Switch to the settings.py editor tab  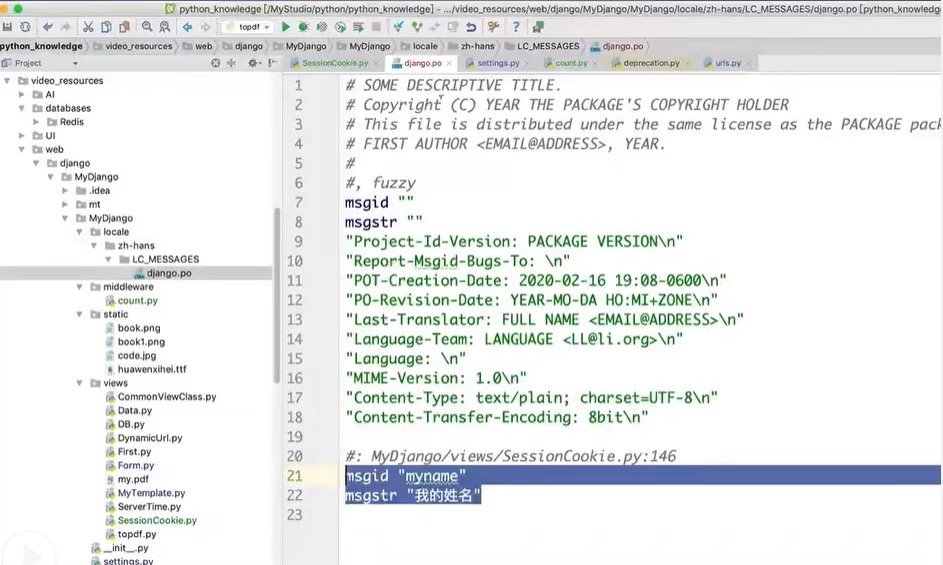pos(498,63)
